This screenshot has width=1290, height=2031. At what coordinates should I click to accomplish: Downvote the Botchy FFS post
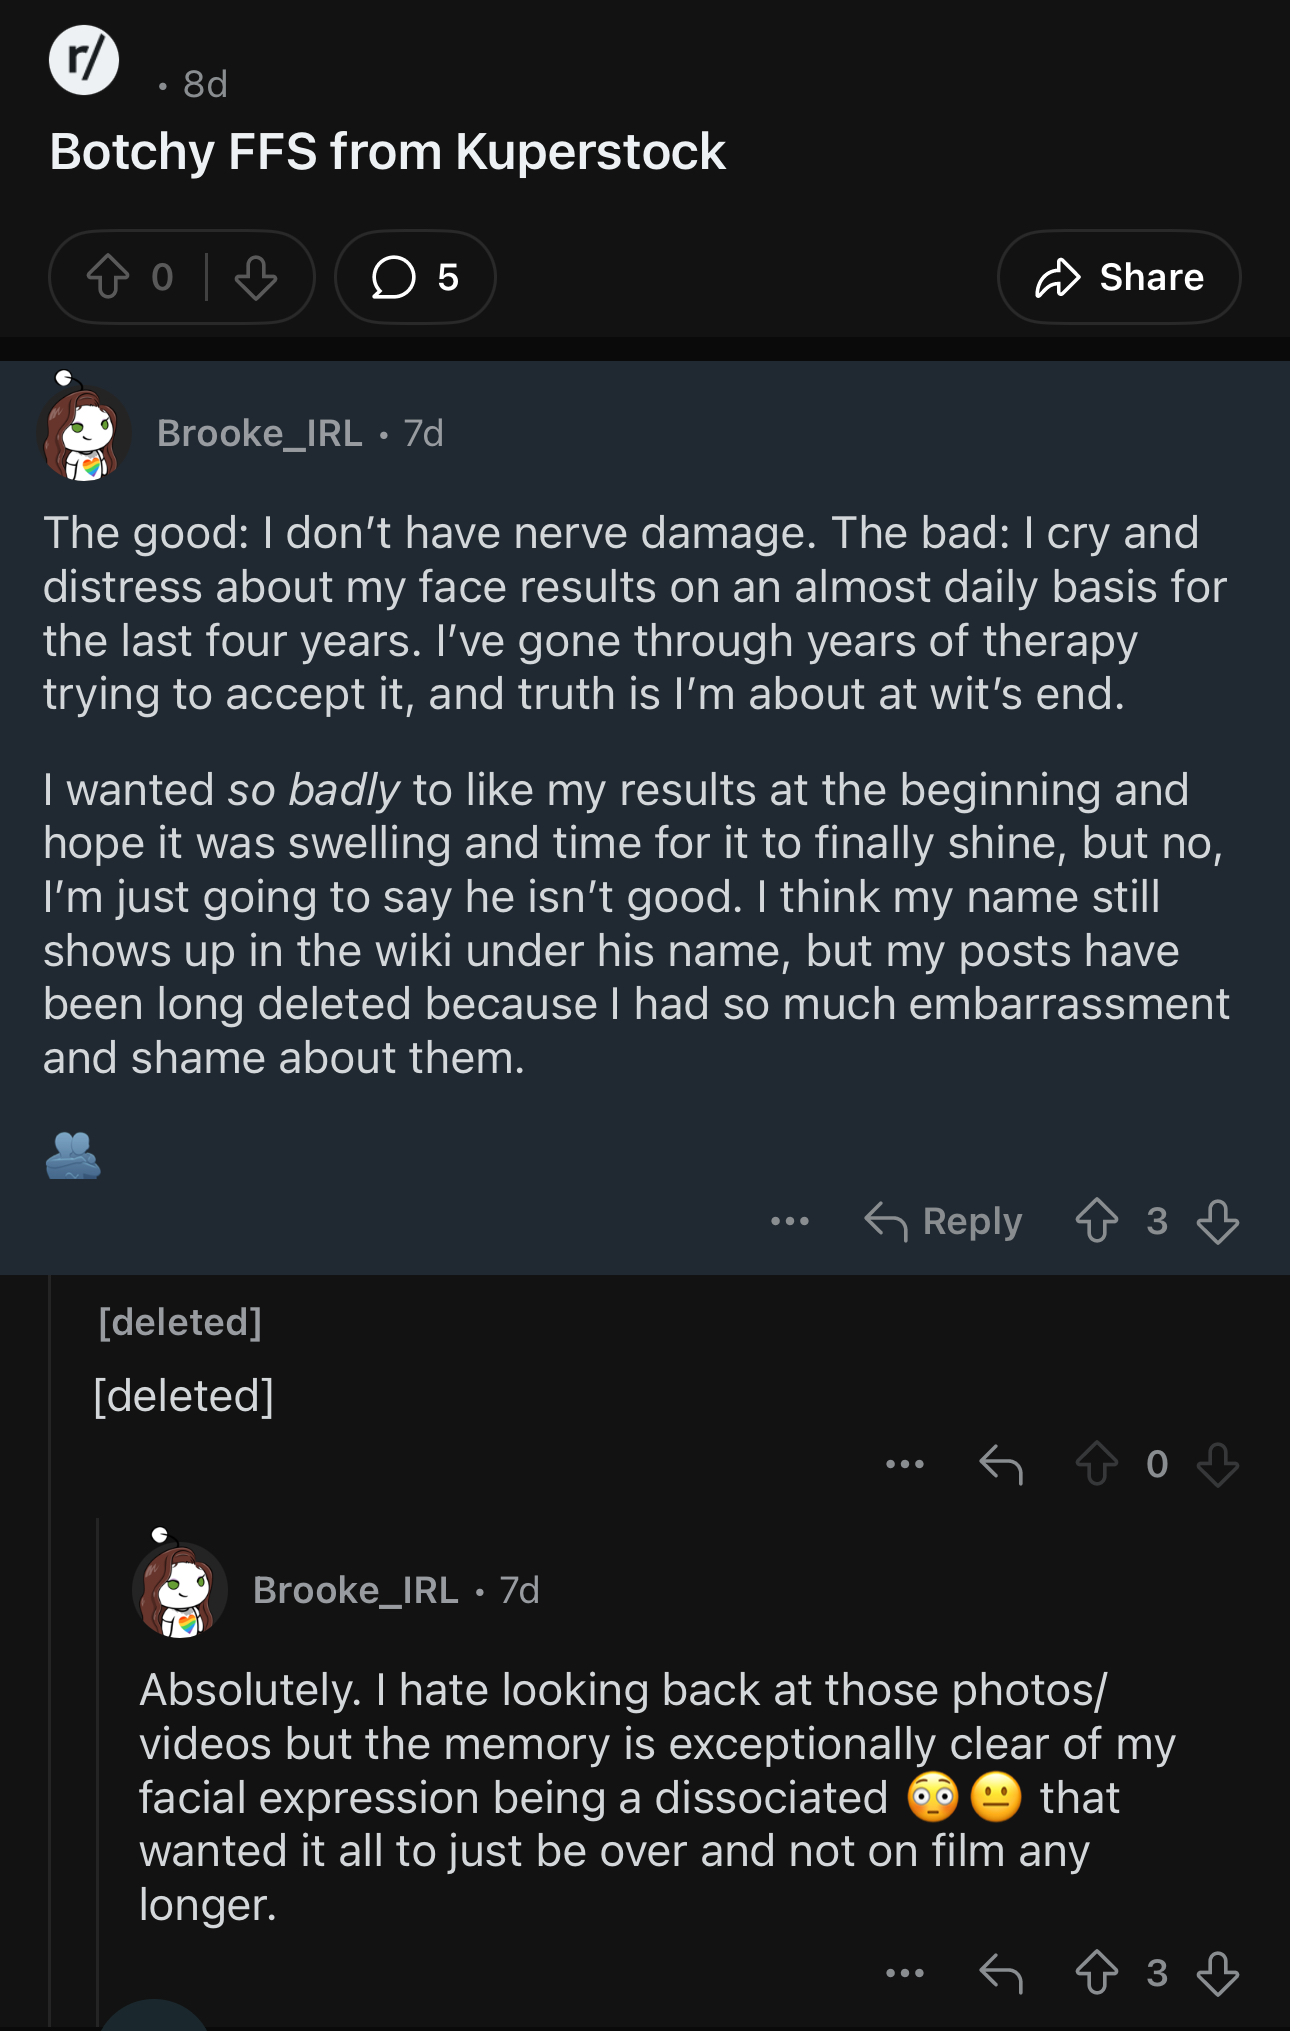tap(256, 277)
